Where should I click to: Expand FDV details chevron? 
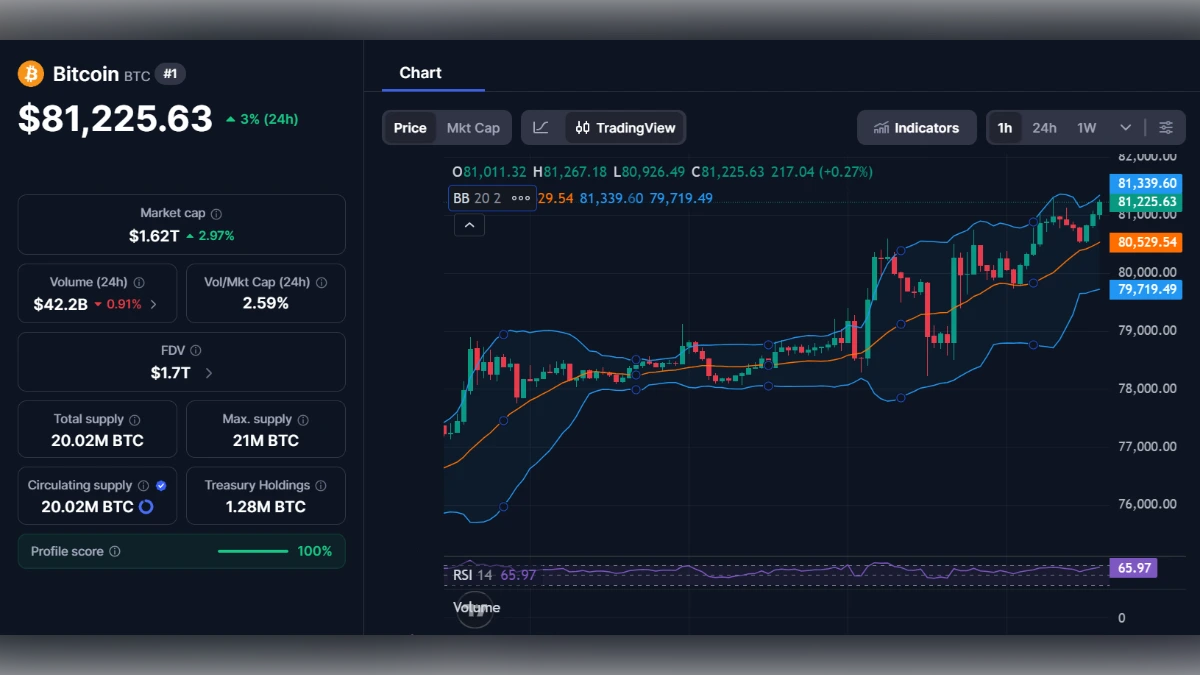coord(209,373)
